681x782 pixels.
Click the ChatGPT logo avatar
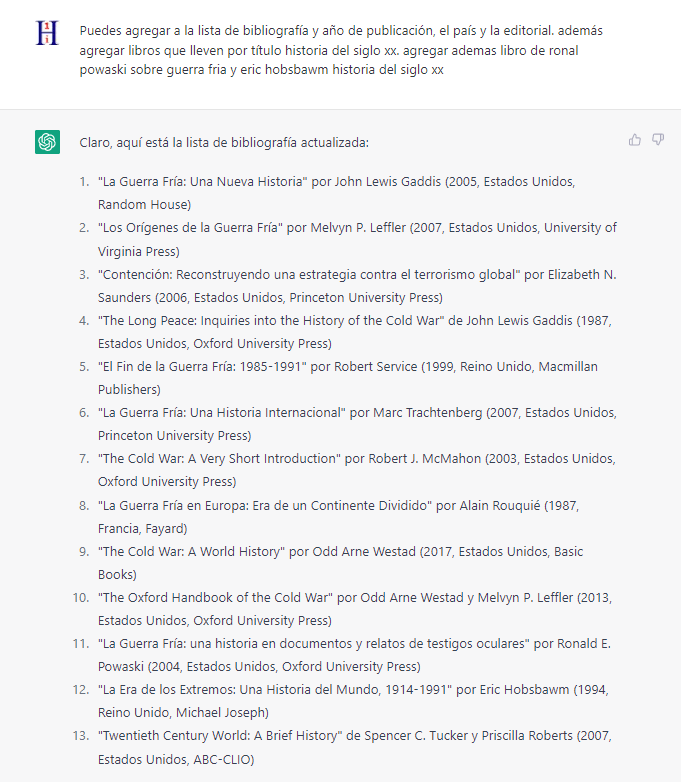[47, 142]
